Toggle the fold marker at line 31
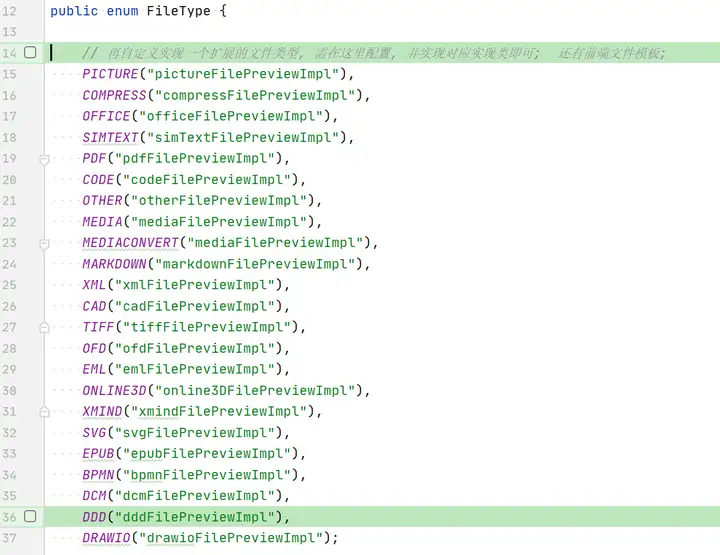This screenshot has width=720, height=555. click(44, 411)
